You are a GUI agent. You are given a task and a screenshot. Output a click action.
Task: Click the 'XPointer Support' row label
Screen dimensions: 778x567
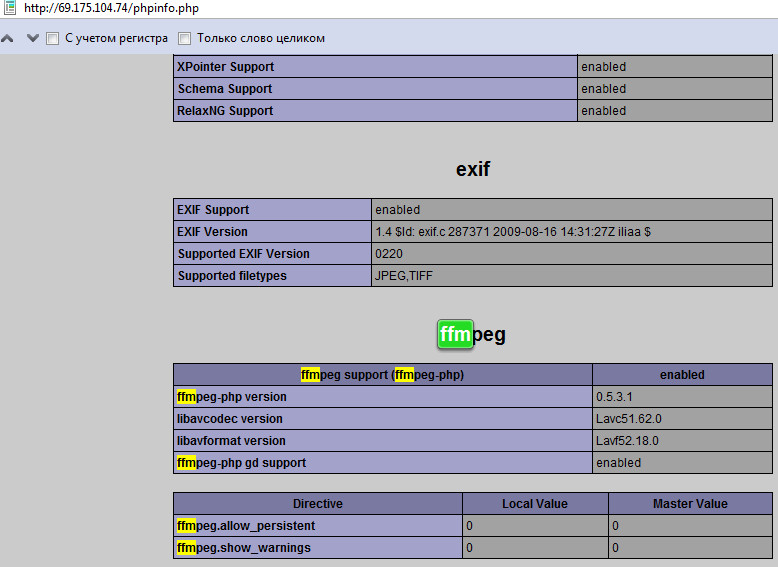coord(225,67)
